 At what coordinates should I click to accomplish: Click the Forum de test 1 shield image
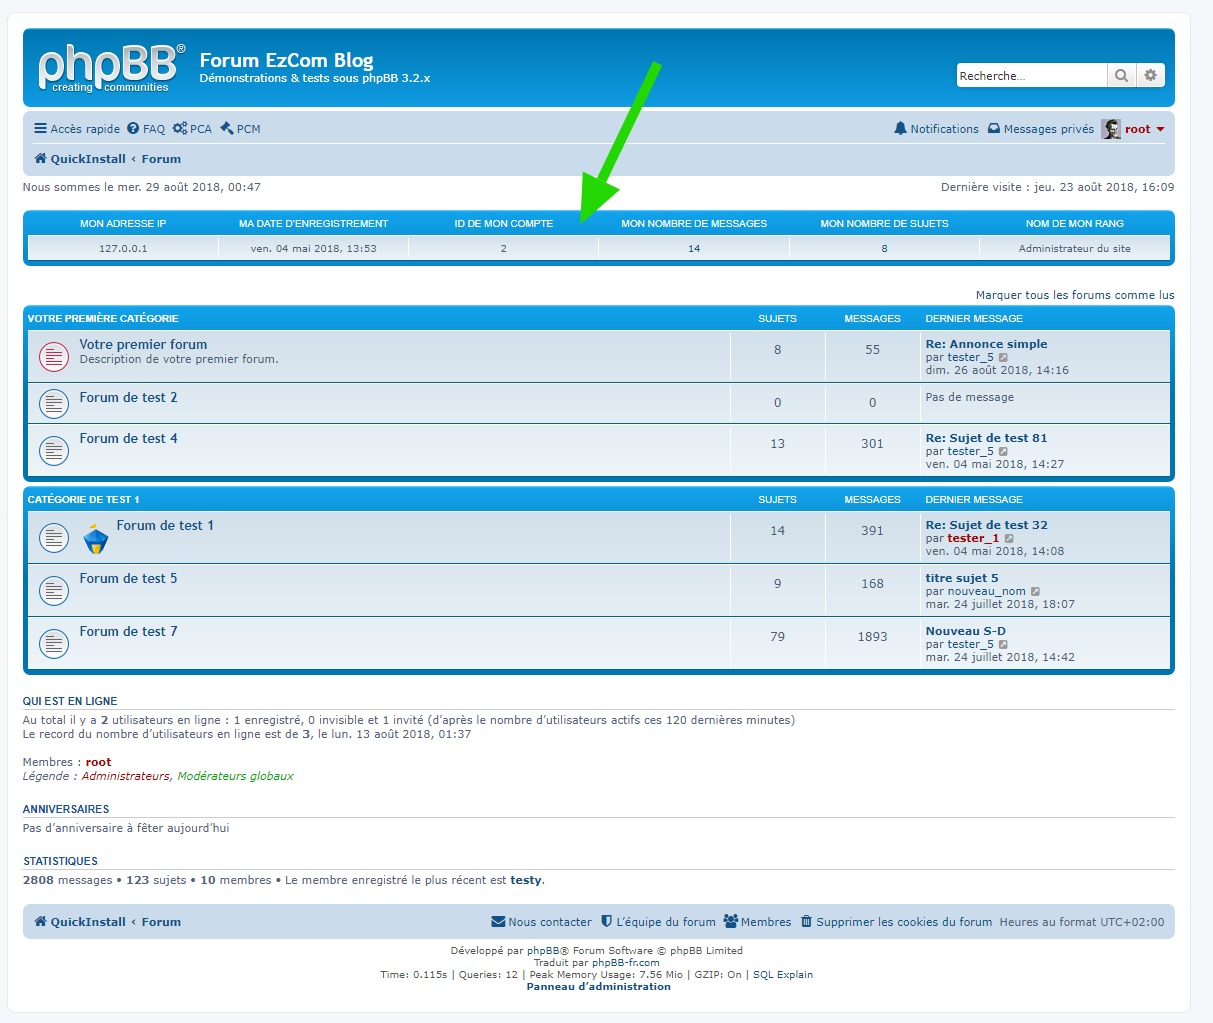(95, 538)
